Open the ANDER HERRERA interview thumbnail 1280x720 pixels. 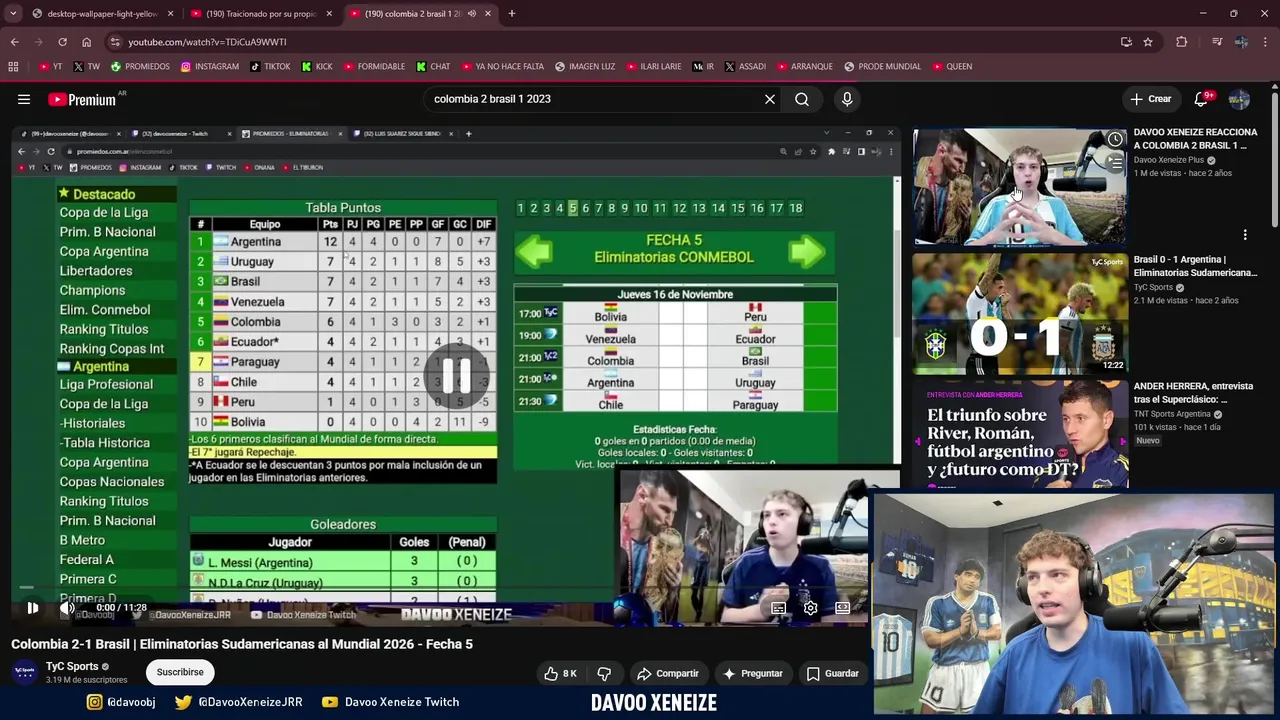(1019, 434)
